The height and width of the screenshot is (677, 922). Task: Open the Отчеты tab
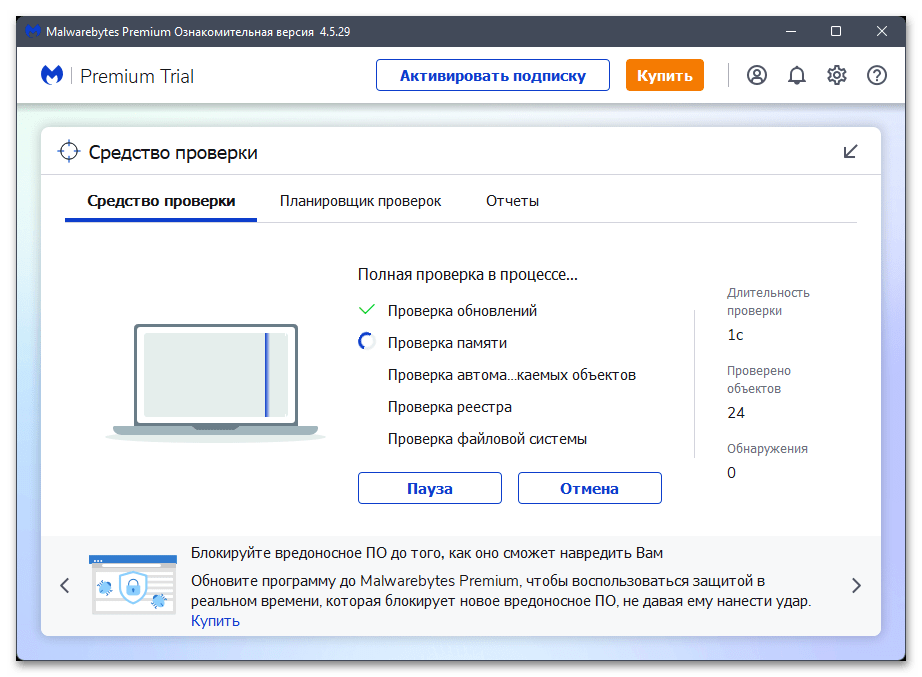tap(512, 201)
